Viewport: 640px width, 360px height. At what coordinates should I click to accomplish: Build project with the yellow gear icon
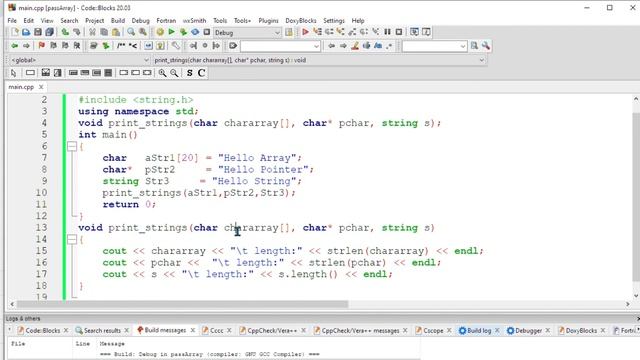point(160,32)
